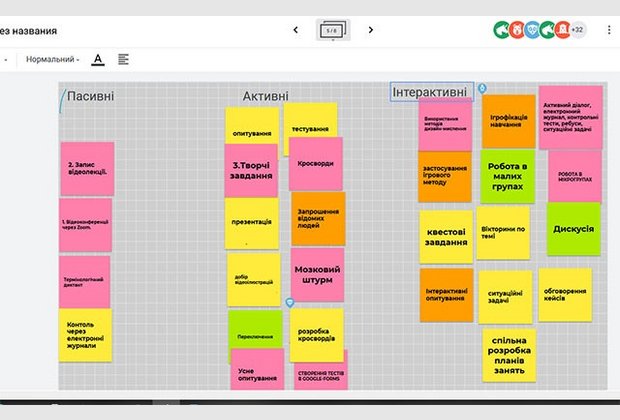Expand the Нормальний text style dropdown
Screen dimensions: 620x420
pos(52,59)
